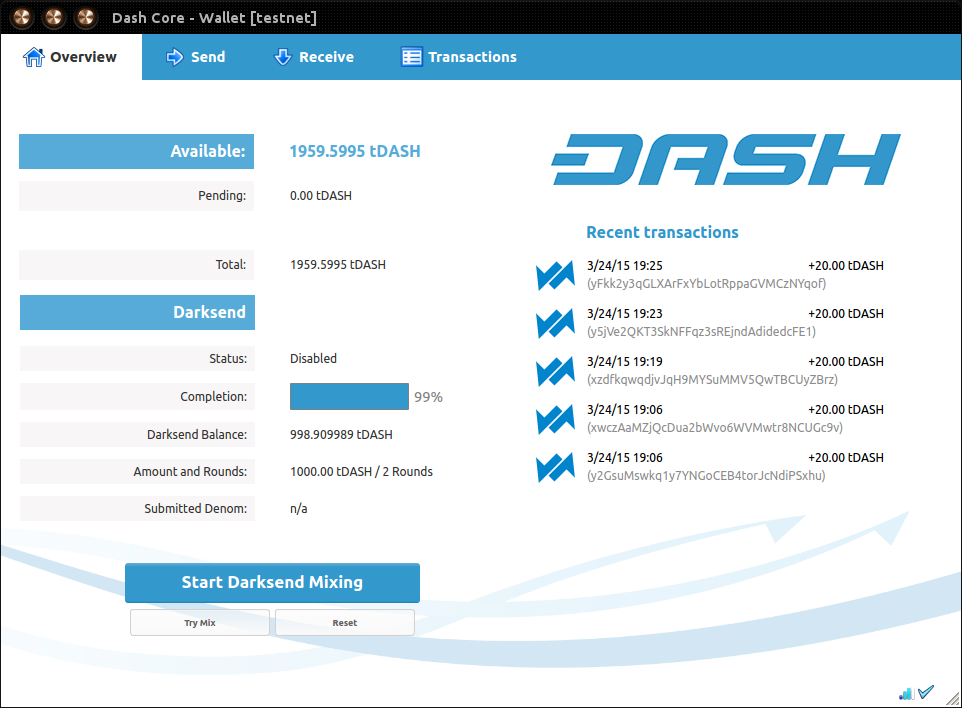Open the Overview tab
The height and width of the screenshot is (708, 962).
coord(71,57)
